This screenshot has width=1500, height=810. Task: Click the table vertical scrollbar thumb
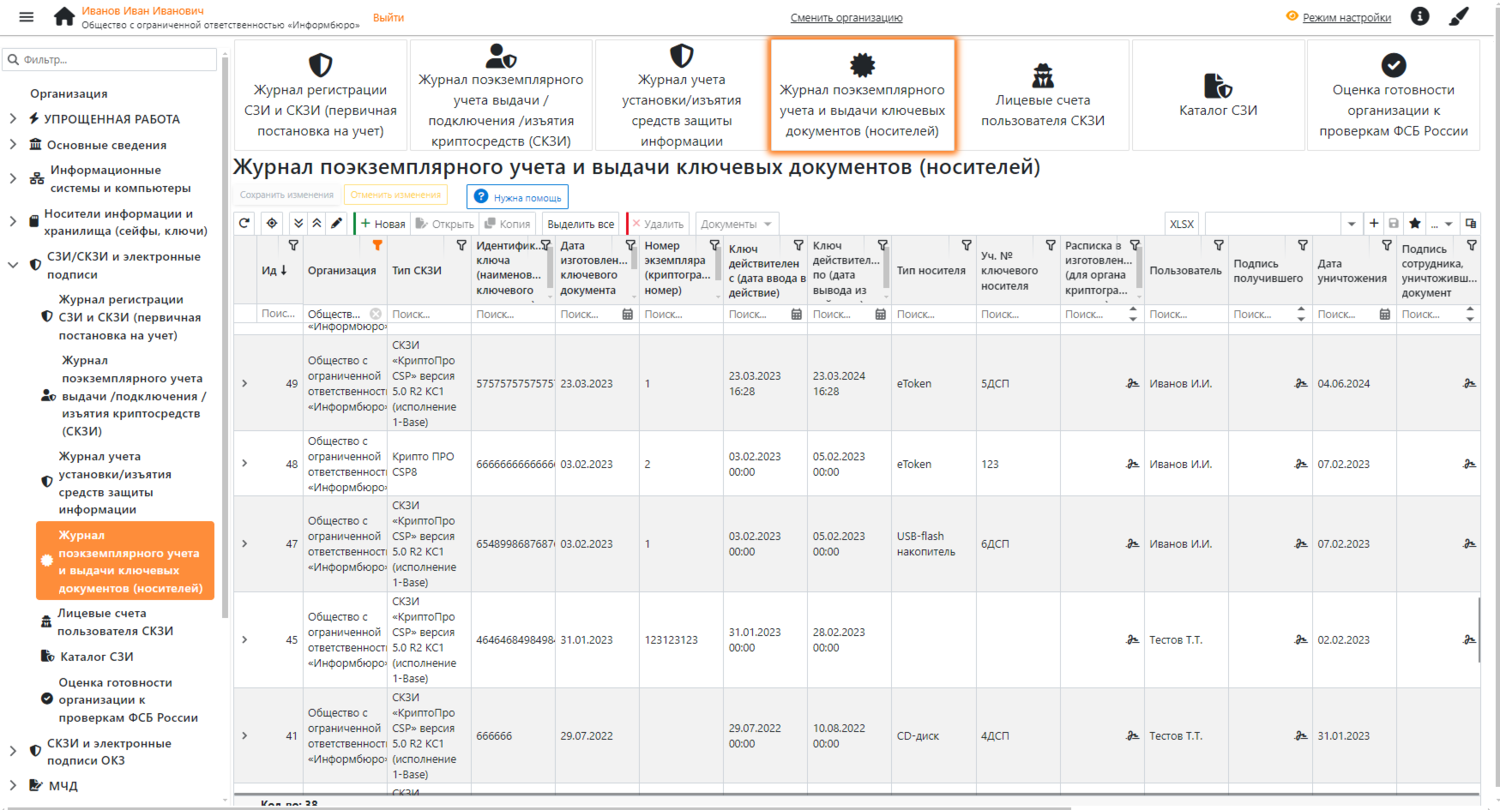pyautogui.click(x=1479, y=629)
